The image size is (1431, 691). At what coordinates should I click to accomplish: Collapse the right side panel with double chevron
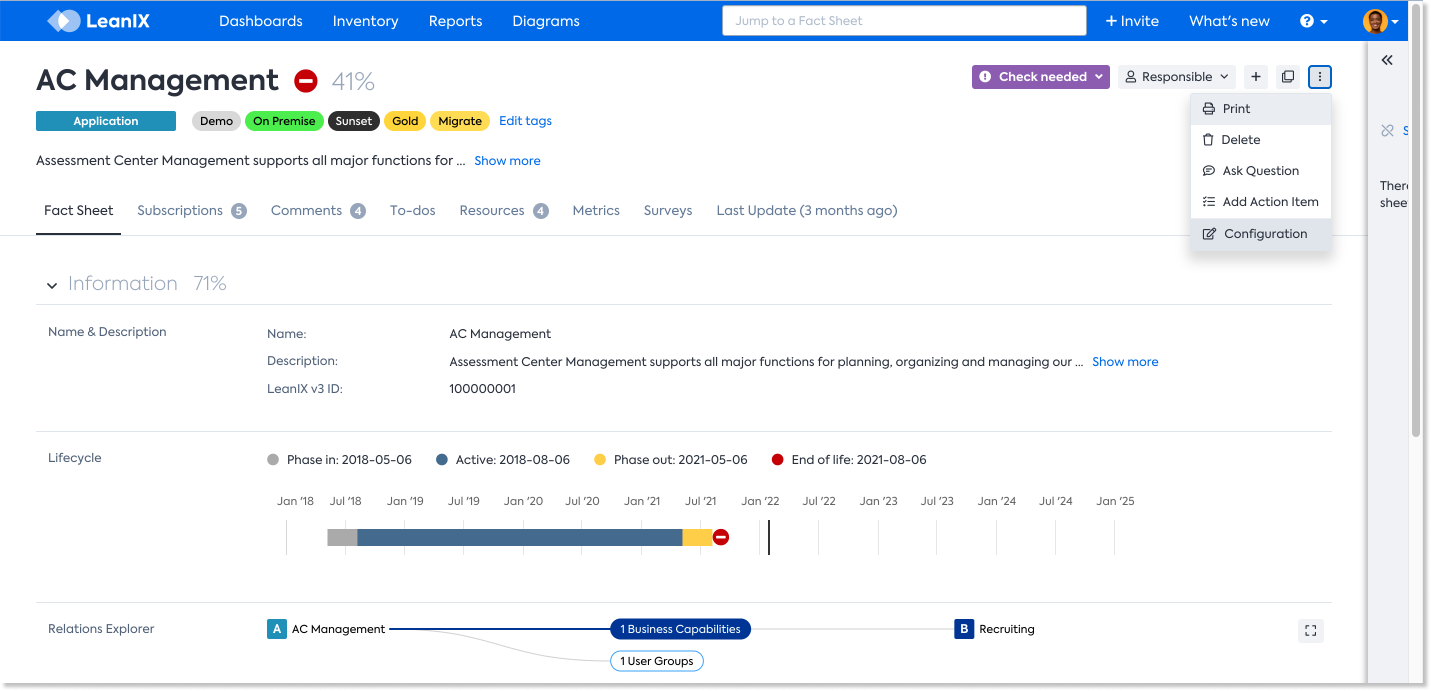[1387, 60]
